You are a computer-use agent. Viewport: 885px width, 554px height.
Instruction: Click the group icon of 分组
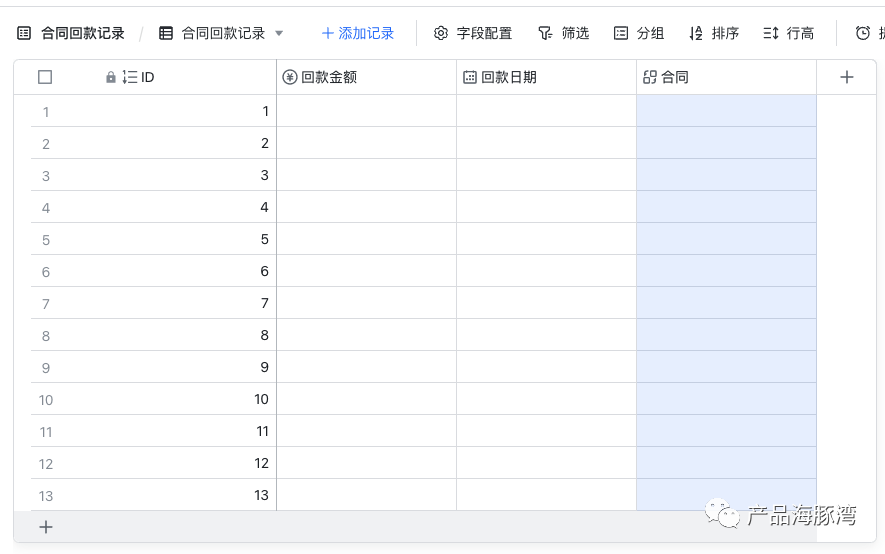tap(621, 33)
